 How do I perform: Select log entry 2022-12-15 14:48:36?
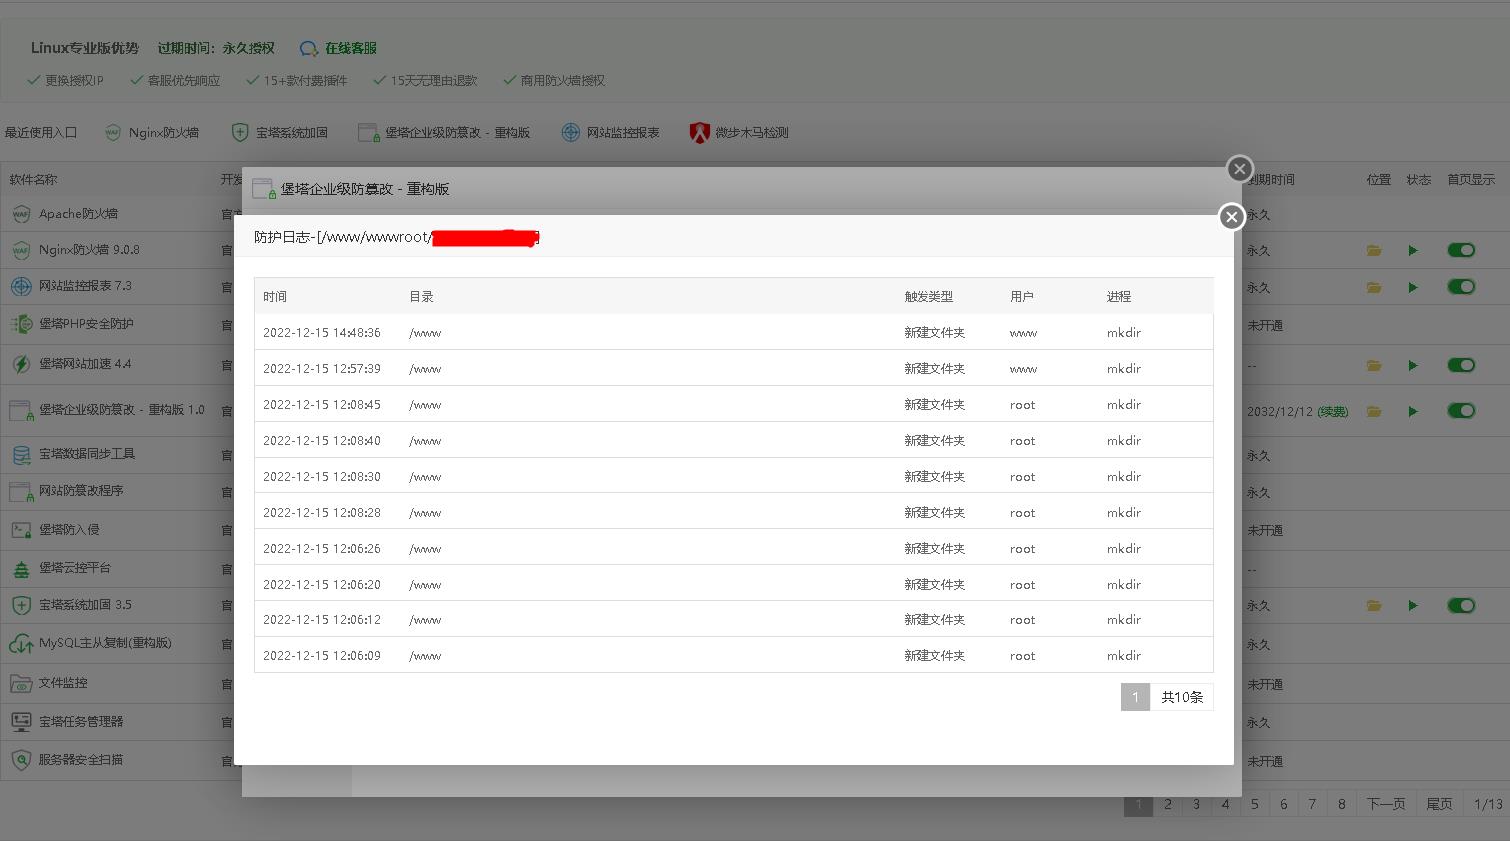tap(734, 332)
